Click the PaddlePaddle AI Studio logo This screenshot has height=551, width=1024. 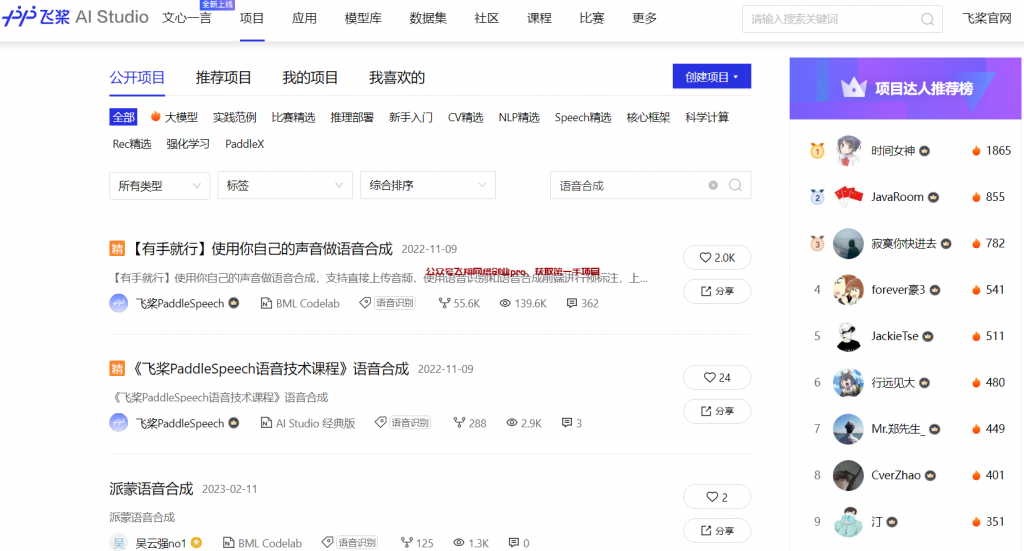coord(75,18)
